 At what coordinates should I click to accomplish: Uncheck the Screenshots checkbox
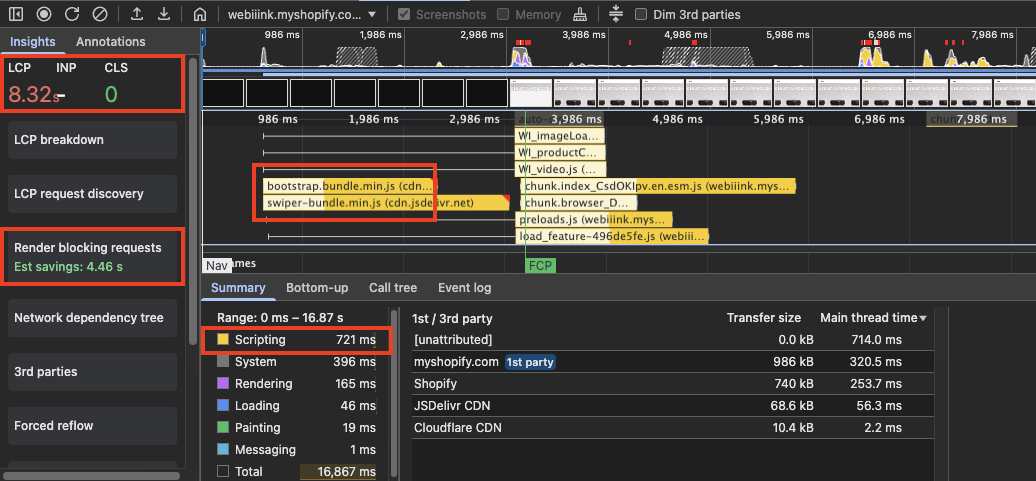pos(404,15)
